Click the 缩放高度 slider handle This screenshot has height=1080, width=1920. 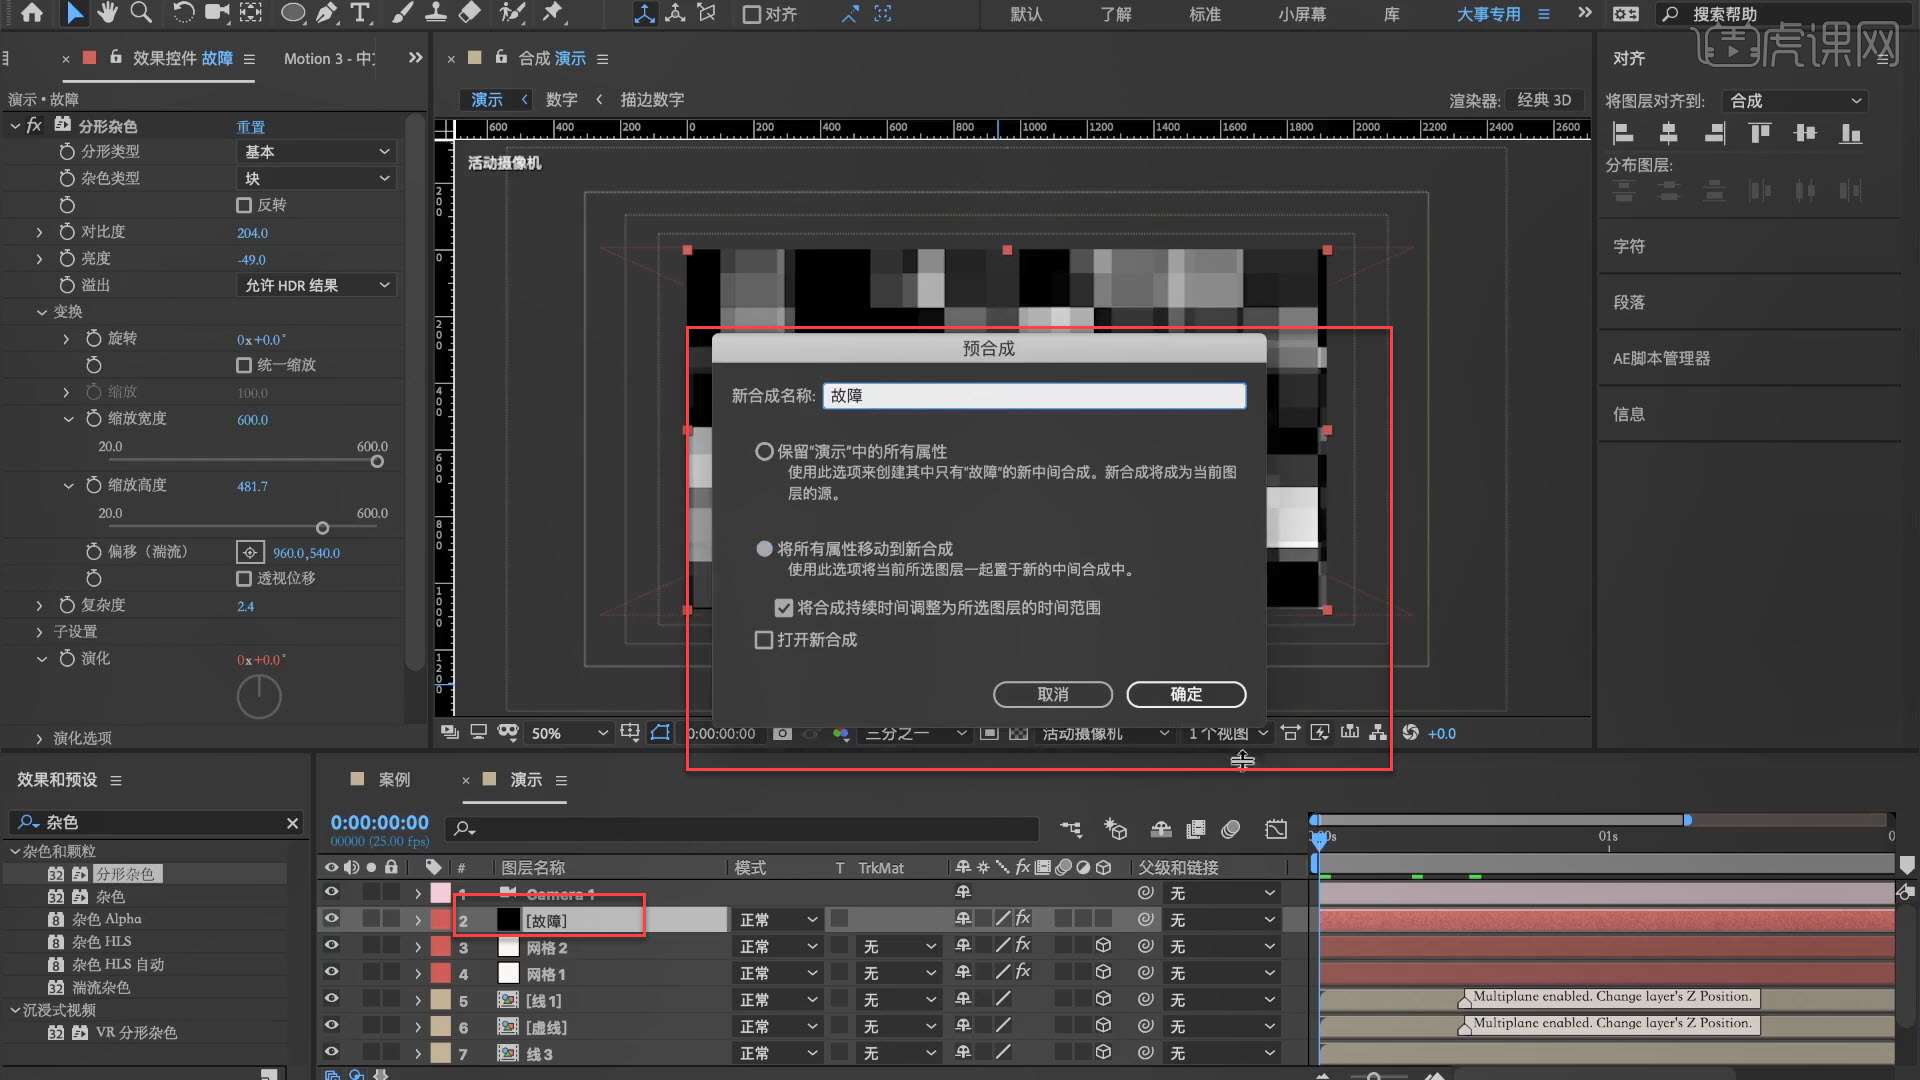point(322,528)
